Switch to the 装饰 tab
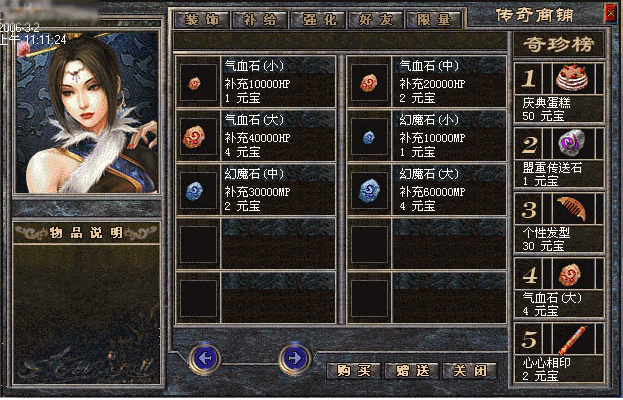Viewport: 623px width, 400px height. 202,19
